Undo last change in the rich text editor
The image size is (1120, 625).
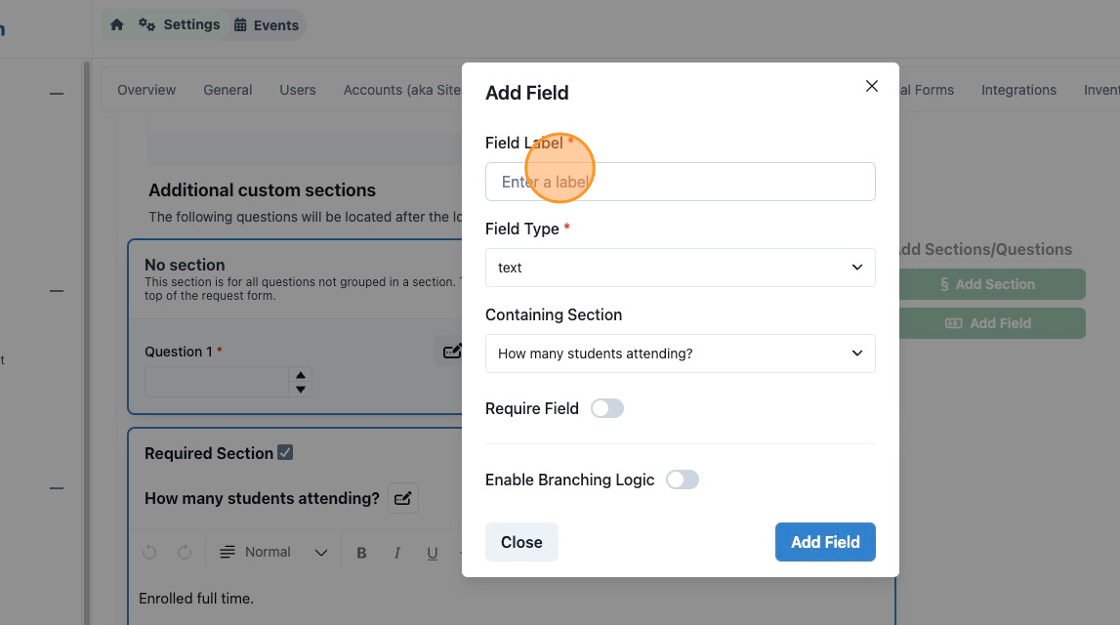click(149, 552)
